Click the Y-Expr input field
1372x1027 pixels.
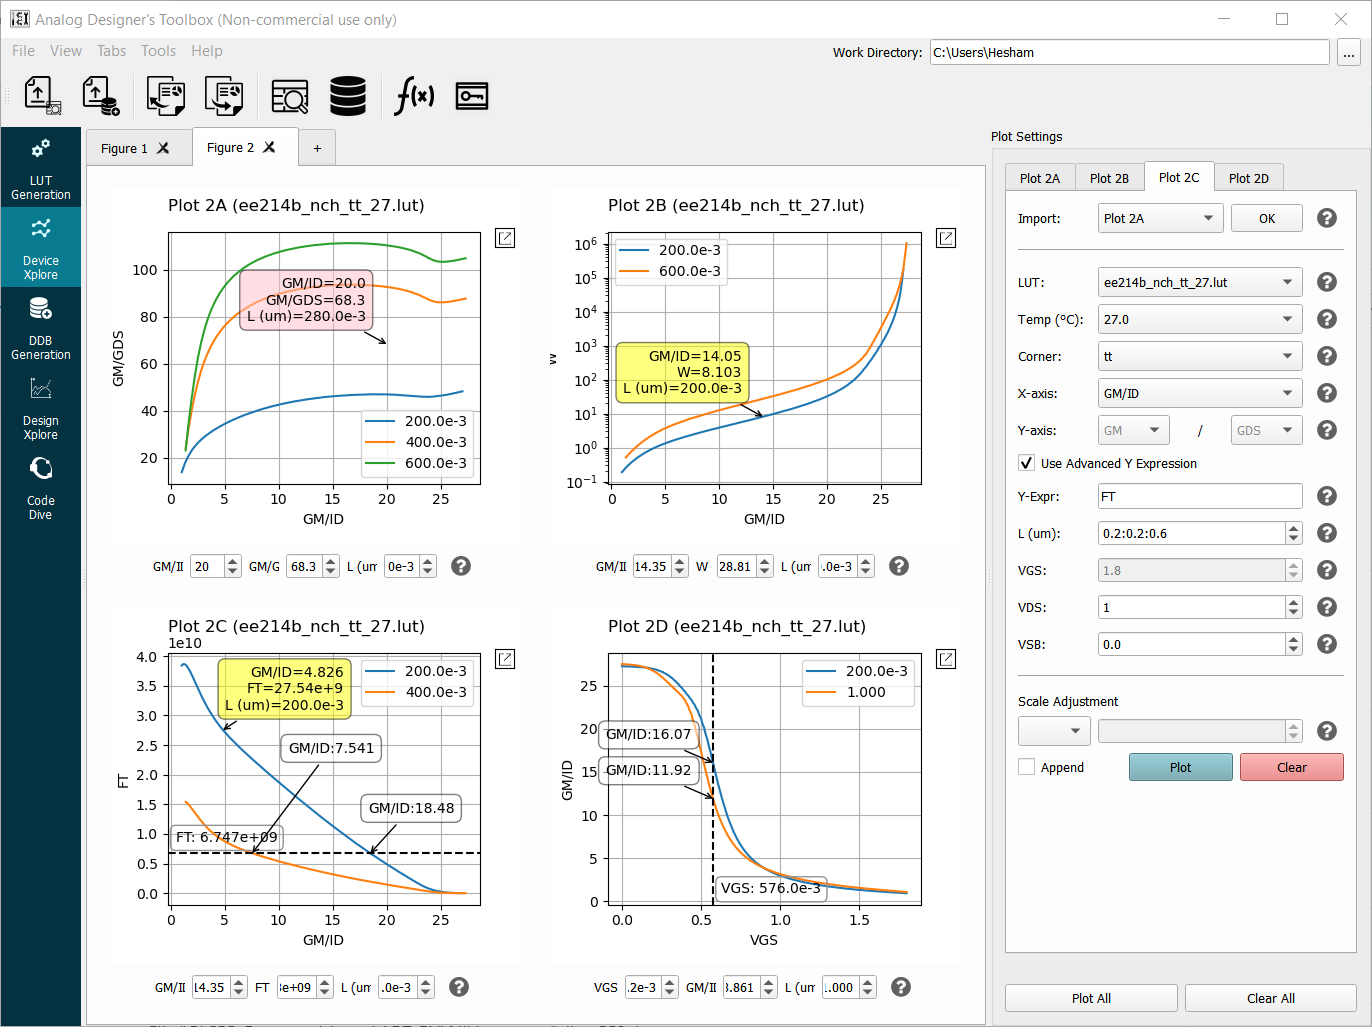(x=1200, y=496)
